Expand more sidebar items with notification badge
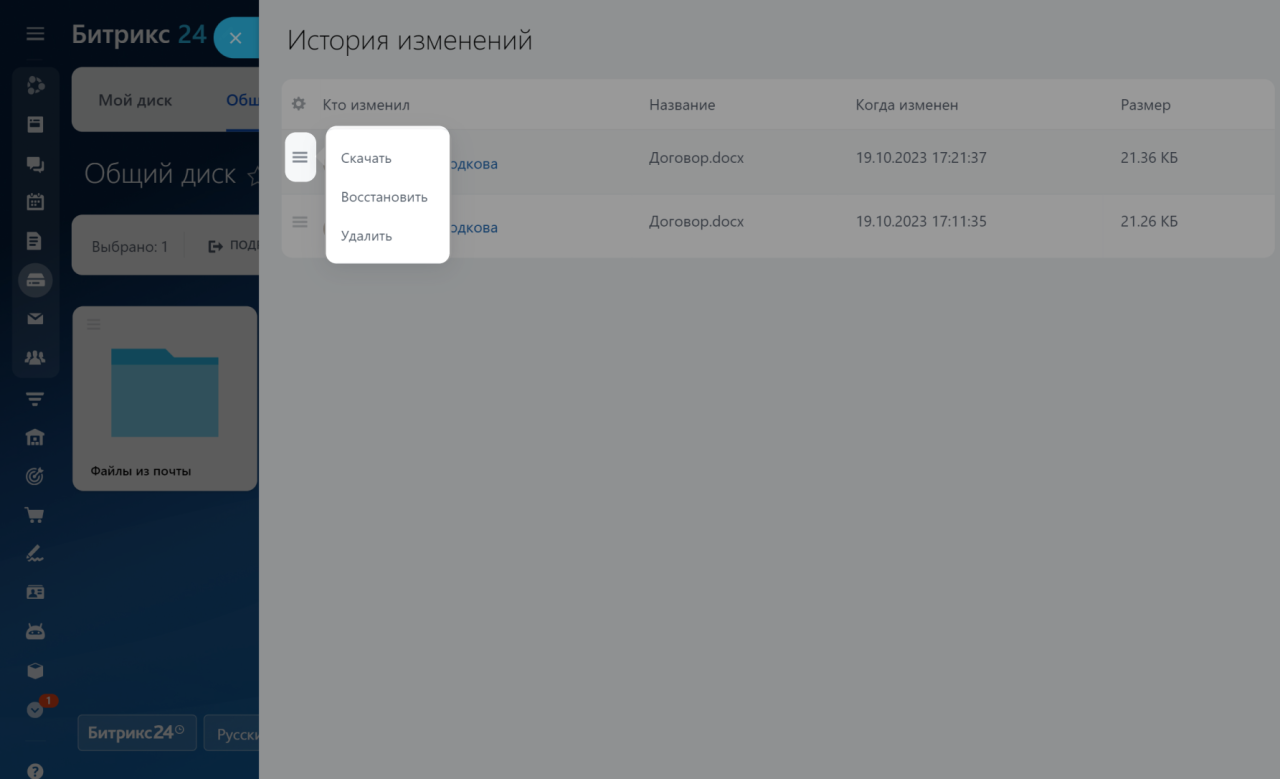Screen dimensions: 1280x779 tap(37, 709)
